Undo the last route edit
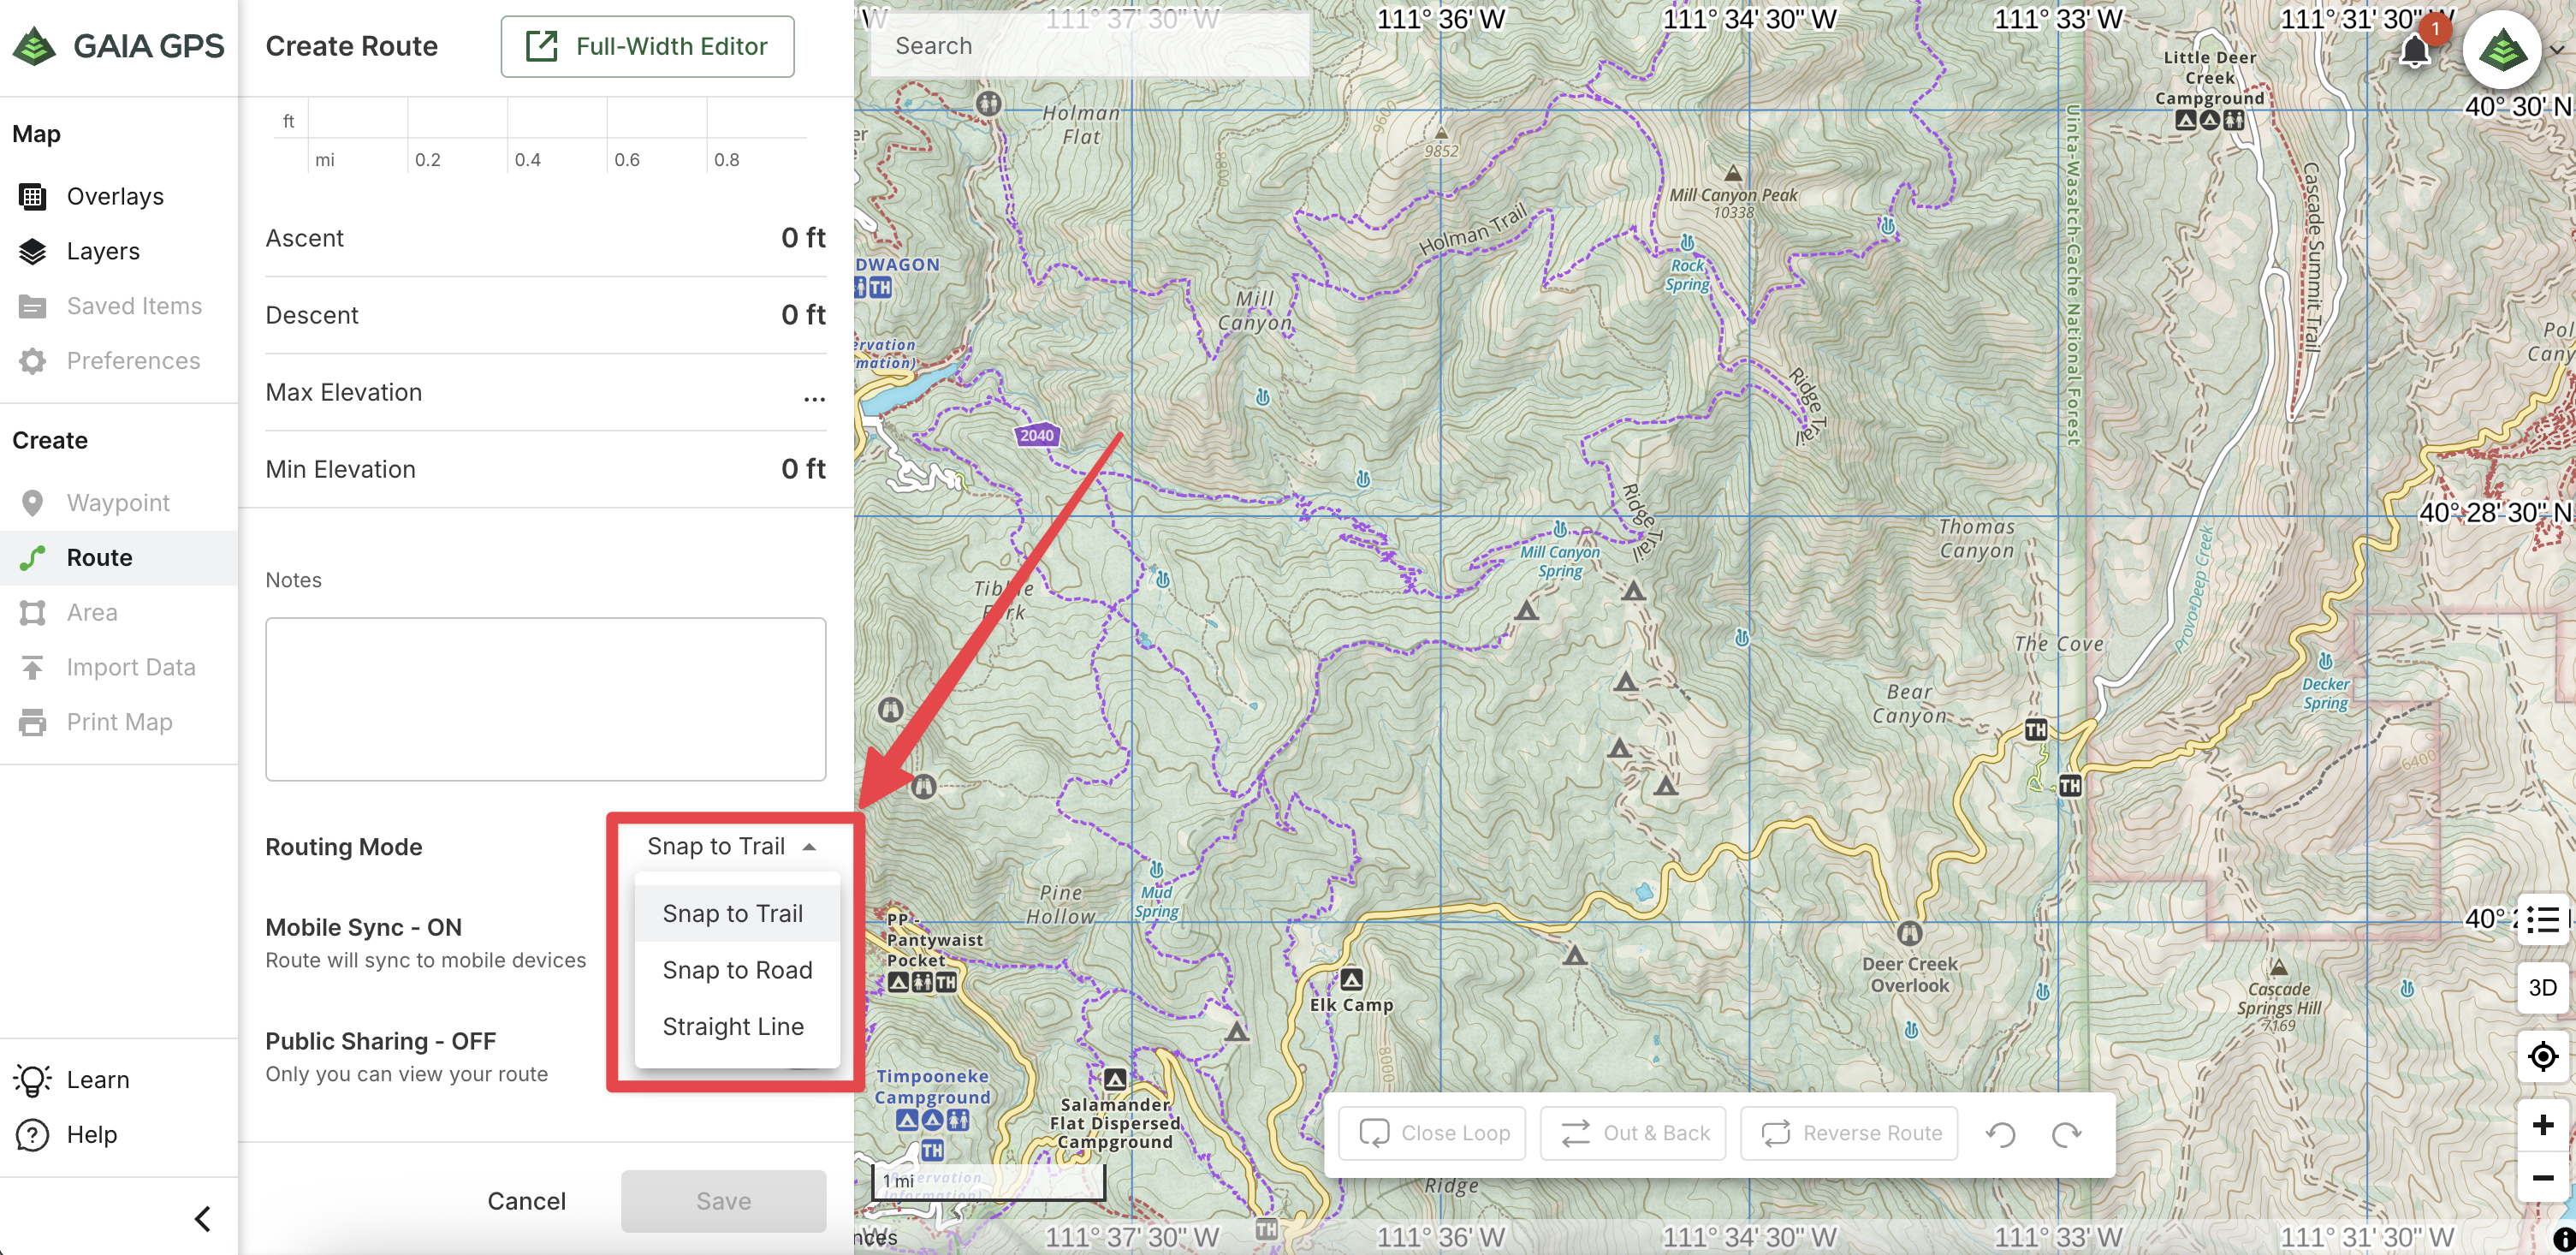The height and width of the screenshot is (1255, 2576). (2001, 1134)
